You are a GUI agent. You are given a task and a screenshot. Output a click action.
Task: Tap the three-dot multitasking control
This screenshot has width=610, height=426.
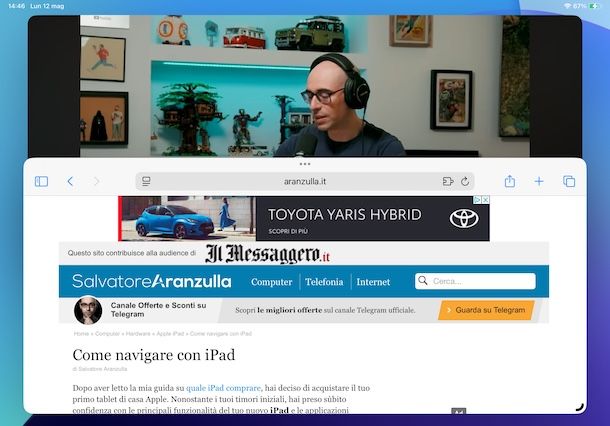pos(305,163)
